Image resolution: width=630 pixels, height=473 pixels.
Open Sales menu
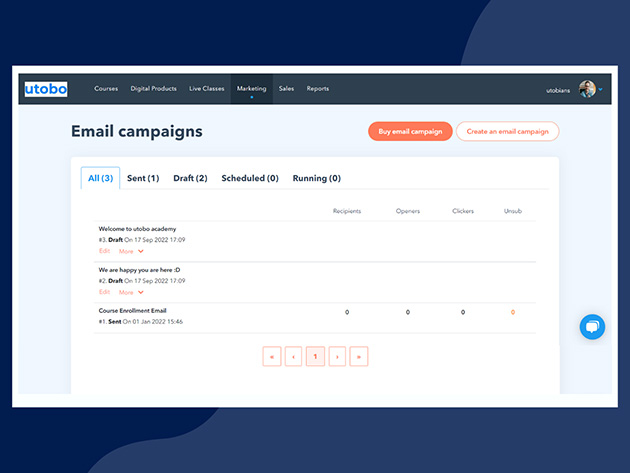pos(286,88)
